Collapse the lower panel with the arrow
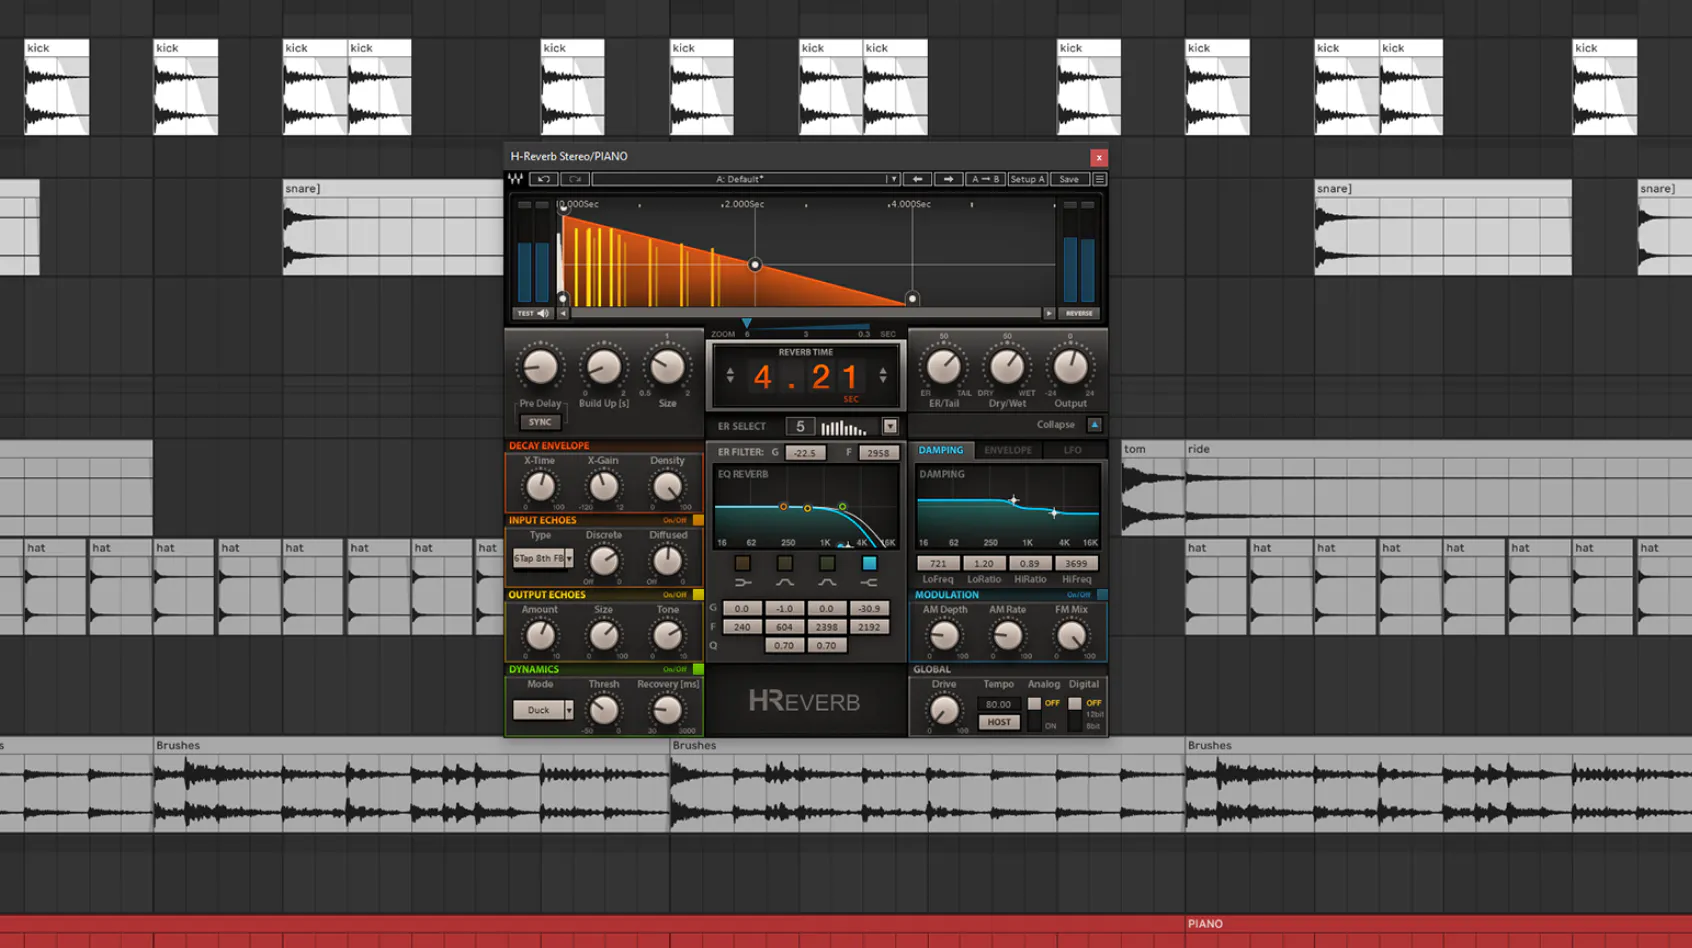 tap(1095, 425)
